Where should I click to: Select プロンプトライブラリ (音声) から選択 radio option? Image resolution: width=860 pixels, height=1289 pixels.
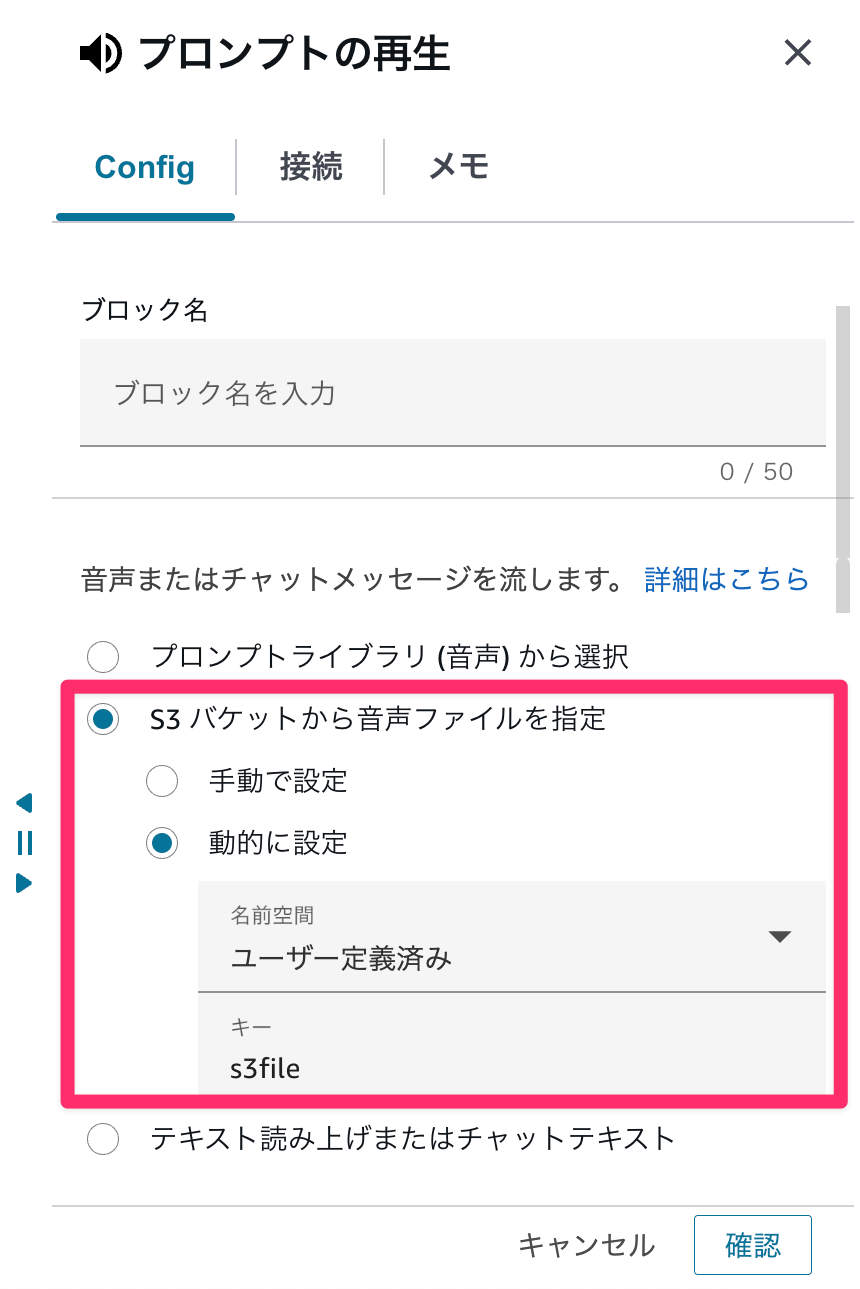point(103,657)
